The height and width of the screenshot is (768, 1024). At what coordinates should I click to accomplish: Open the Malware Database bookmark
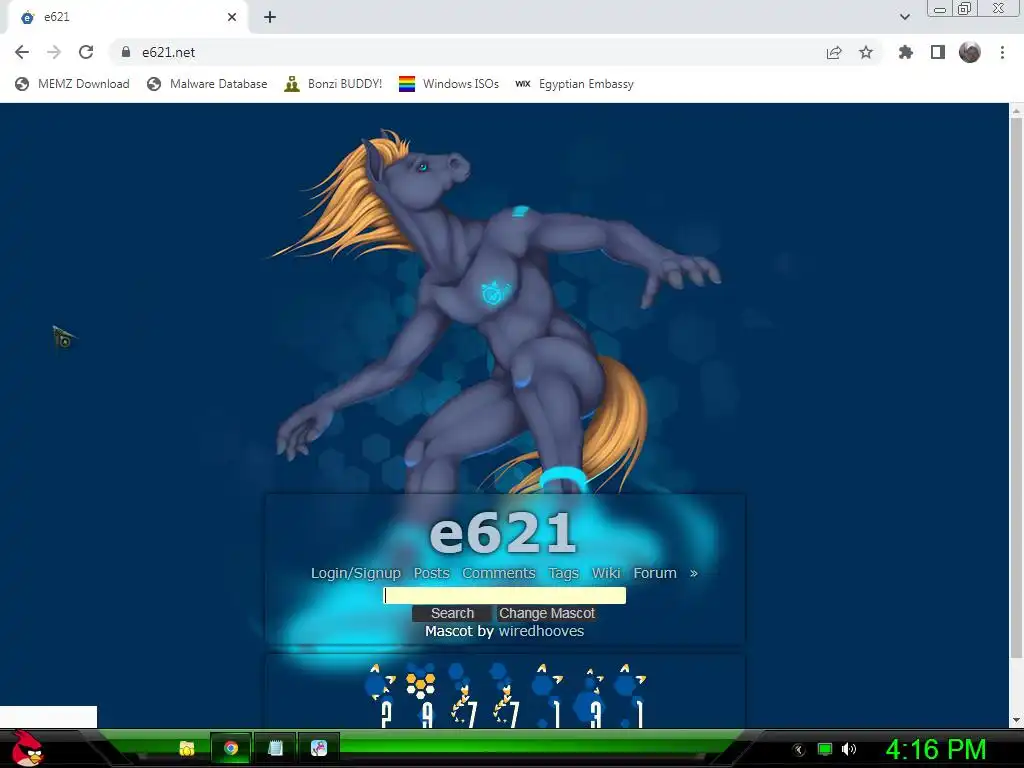tap(208, 84)
